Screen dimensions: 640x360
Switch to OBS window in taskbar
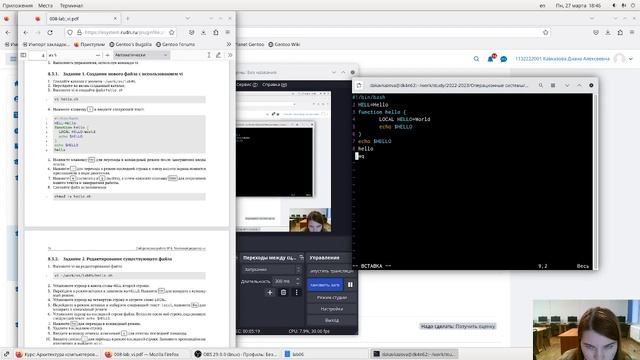236,354
